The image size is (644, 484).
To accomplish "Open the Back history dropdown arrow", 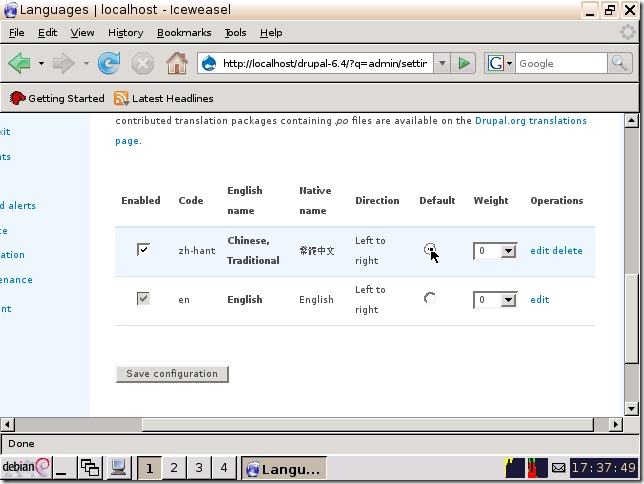I will [41, 63].
